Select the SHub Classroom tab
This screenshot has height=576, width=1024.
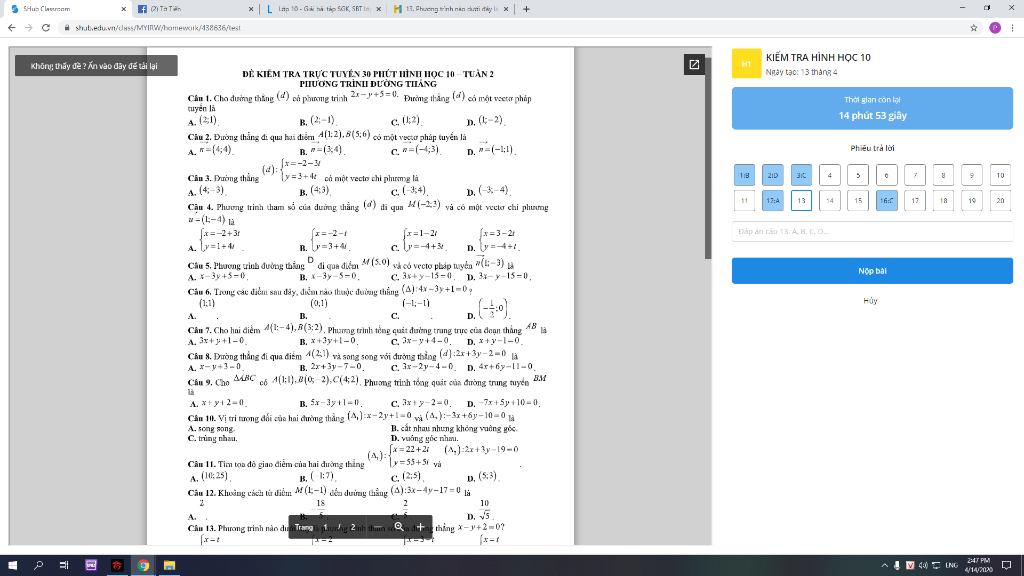coord(66,9)
